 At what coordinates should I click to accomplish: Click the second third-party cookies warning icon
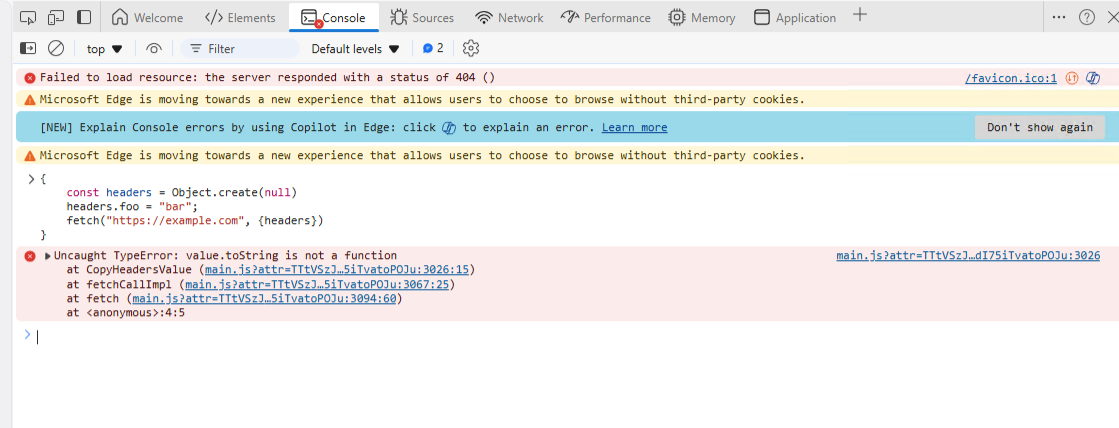coord(30,155)
